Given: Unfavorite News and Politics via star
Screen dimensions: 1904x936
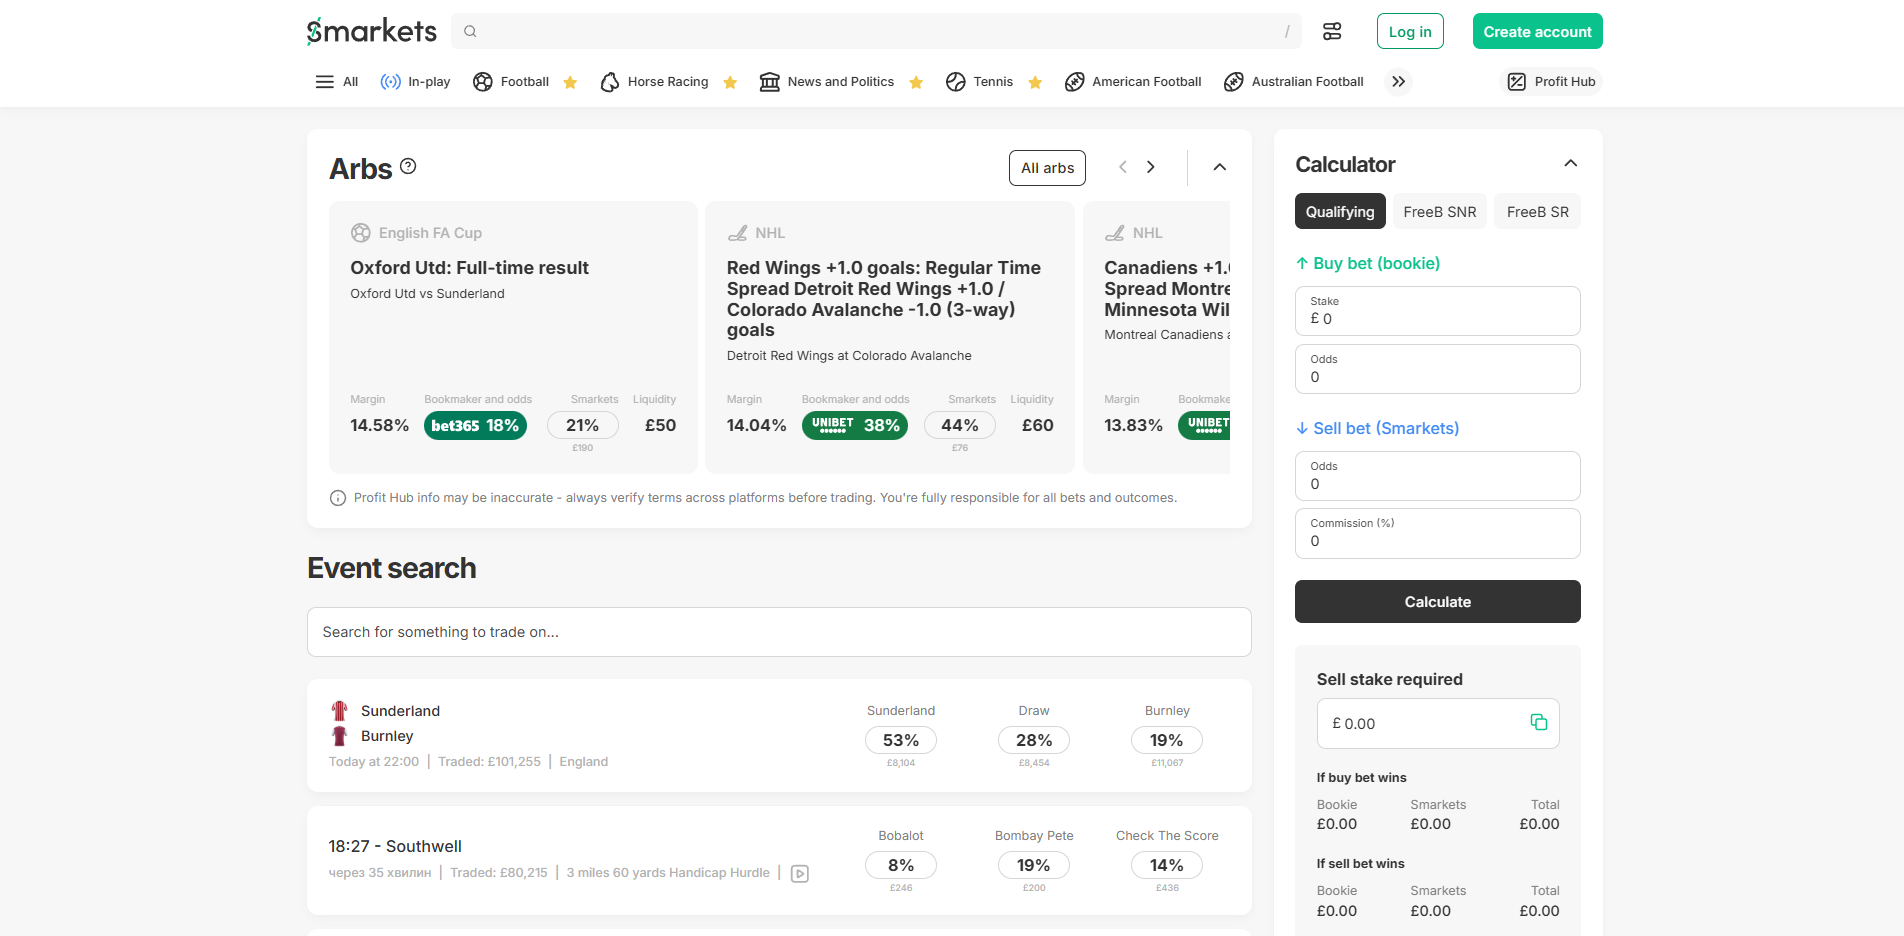Looking at the screenshot, I should pyautogui.click(x=915, y=81).
